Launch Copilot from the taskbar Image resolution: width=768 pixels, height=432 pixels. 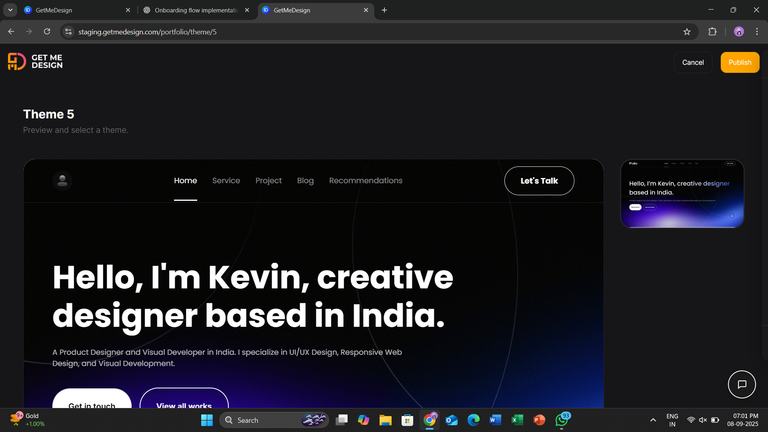363,420
